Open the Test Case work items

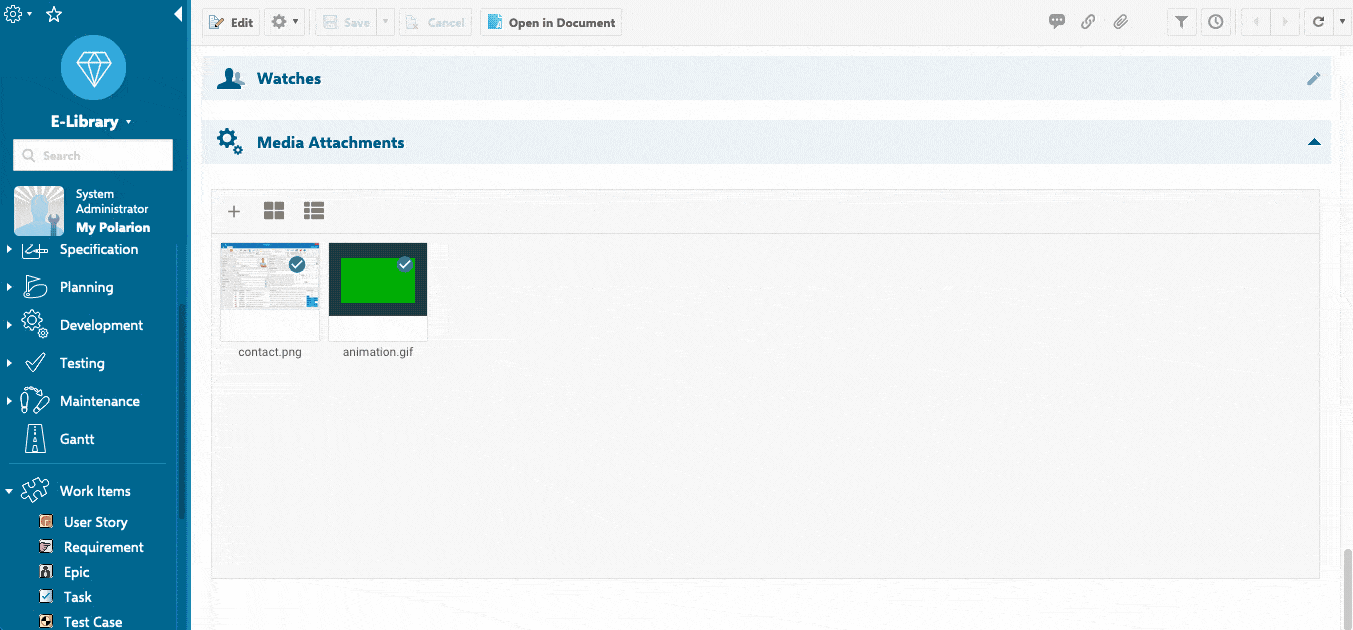pos(93,621)
